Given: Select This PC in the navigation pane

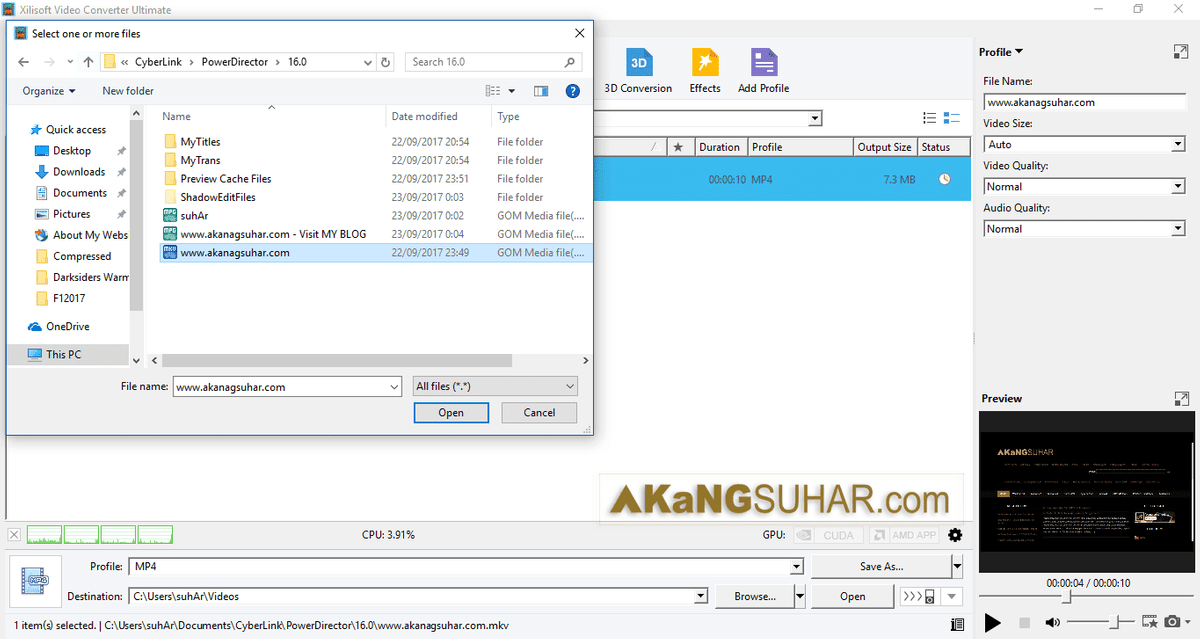Looking at the screenshot, I should pyautogui.click(x=63, y=354).
